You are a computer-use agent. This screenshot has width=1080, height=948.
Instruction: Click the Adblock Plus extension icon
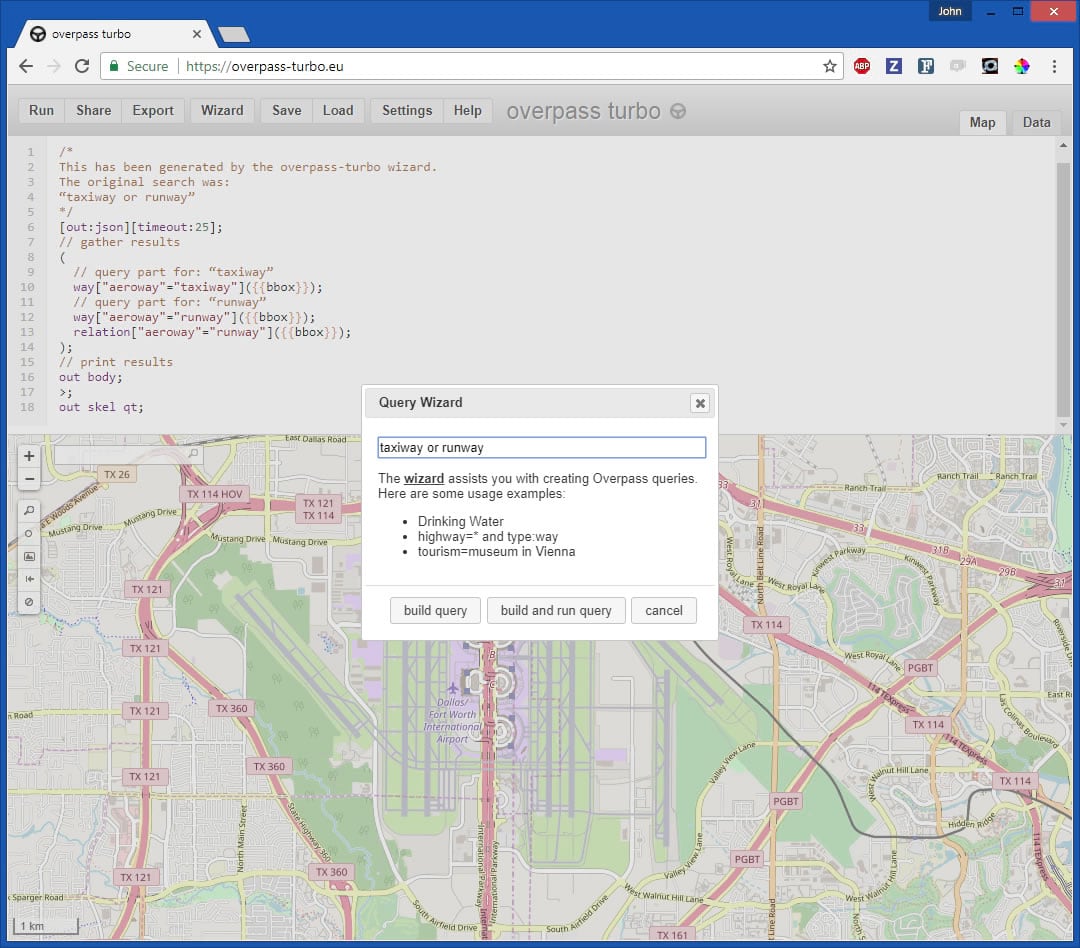[x=862, y=67]
